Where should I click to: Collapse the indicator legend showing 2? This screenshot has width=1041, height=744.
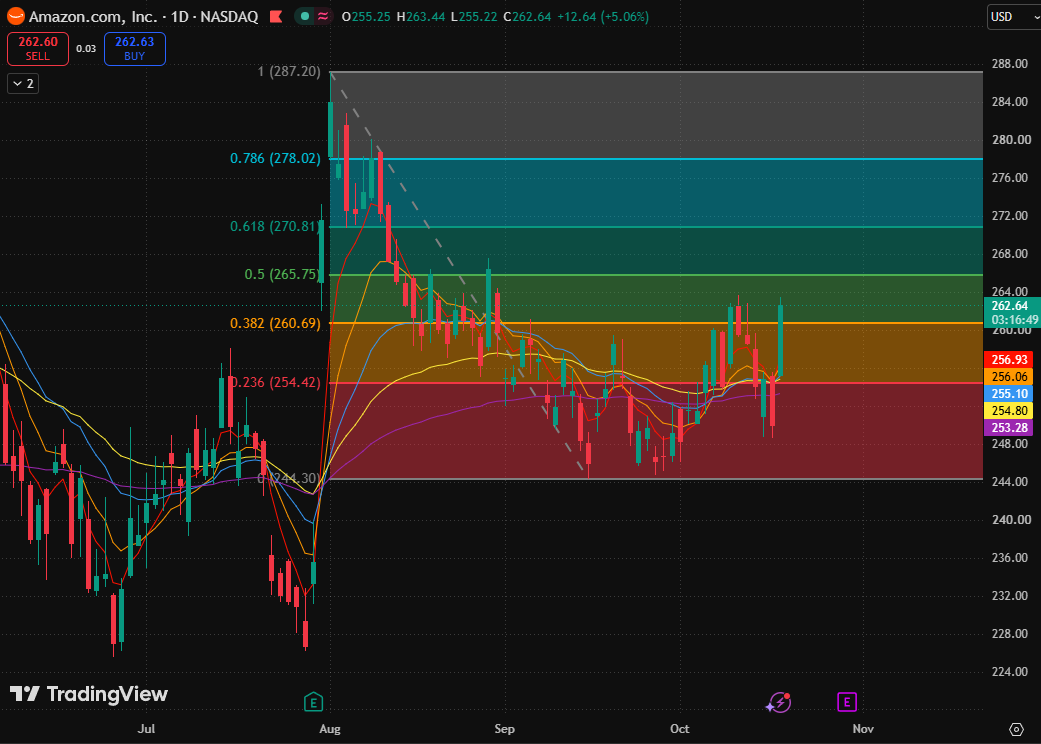(23, 84)
